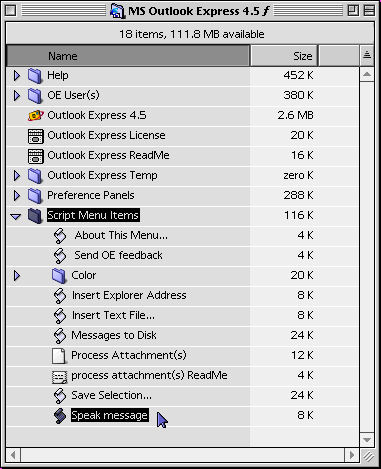Select the "Outlook Express License" name
This screenshot has width=381, height=469.
point(106,135)
